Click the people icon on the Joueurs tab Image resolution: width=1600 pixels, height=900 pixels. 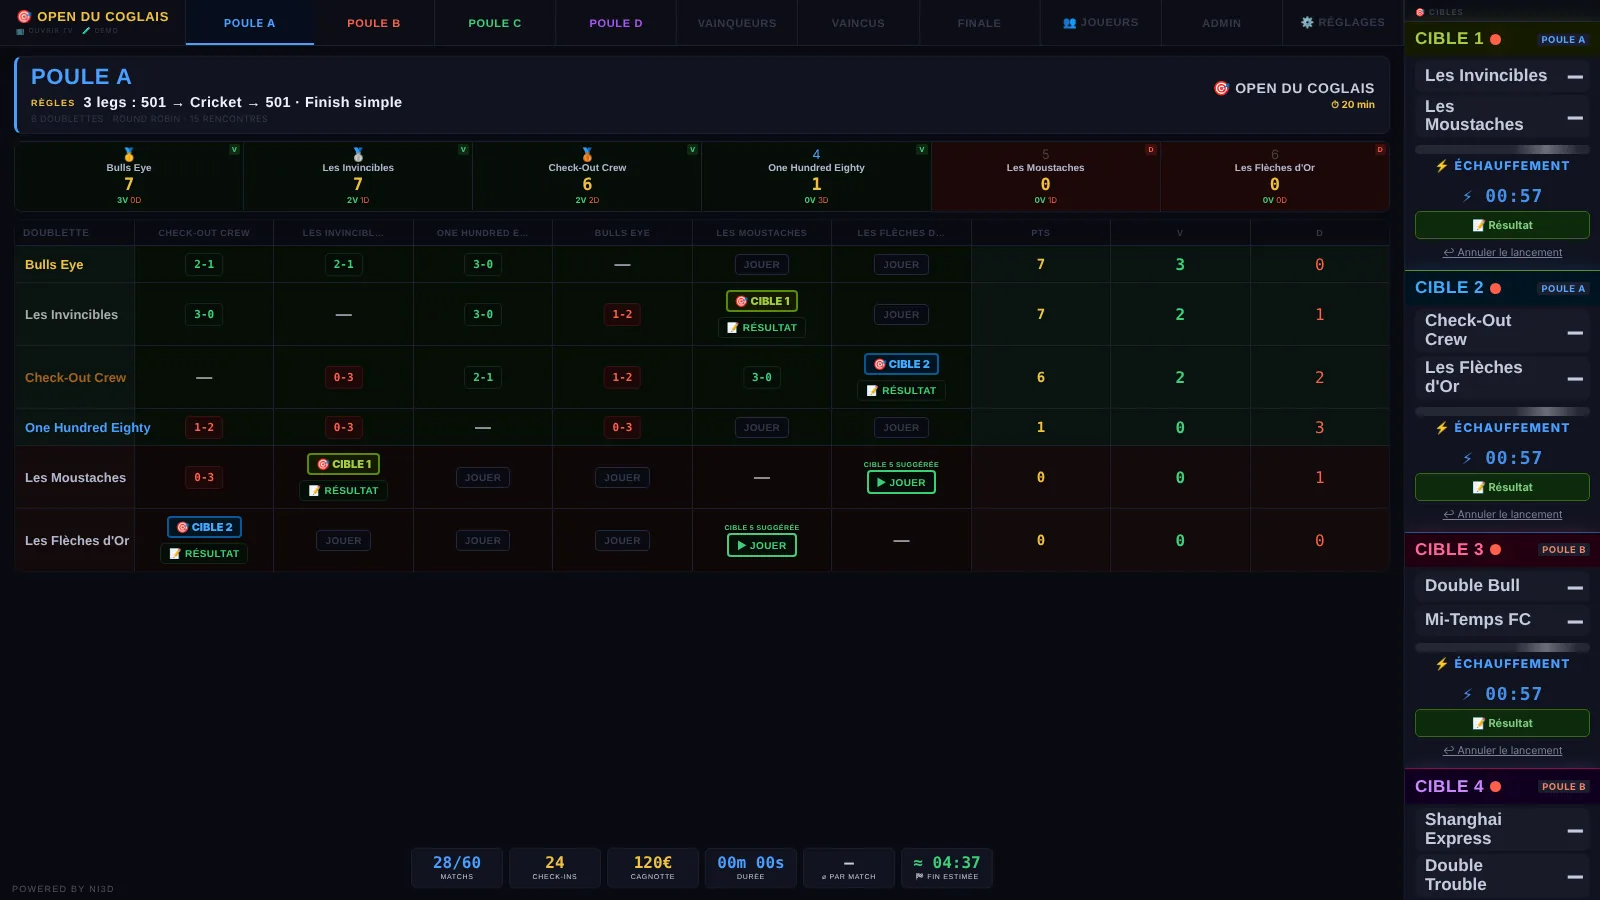[x=1070, y=23]
